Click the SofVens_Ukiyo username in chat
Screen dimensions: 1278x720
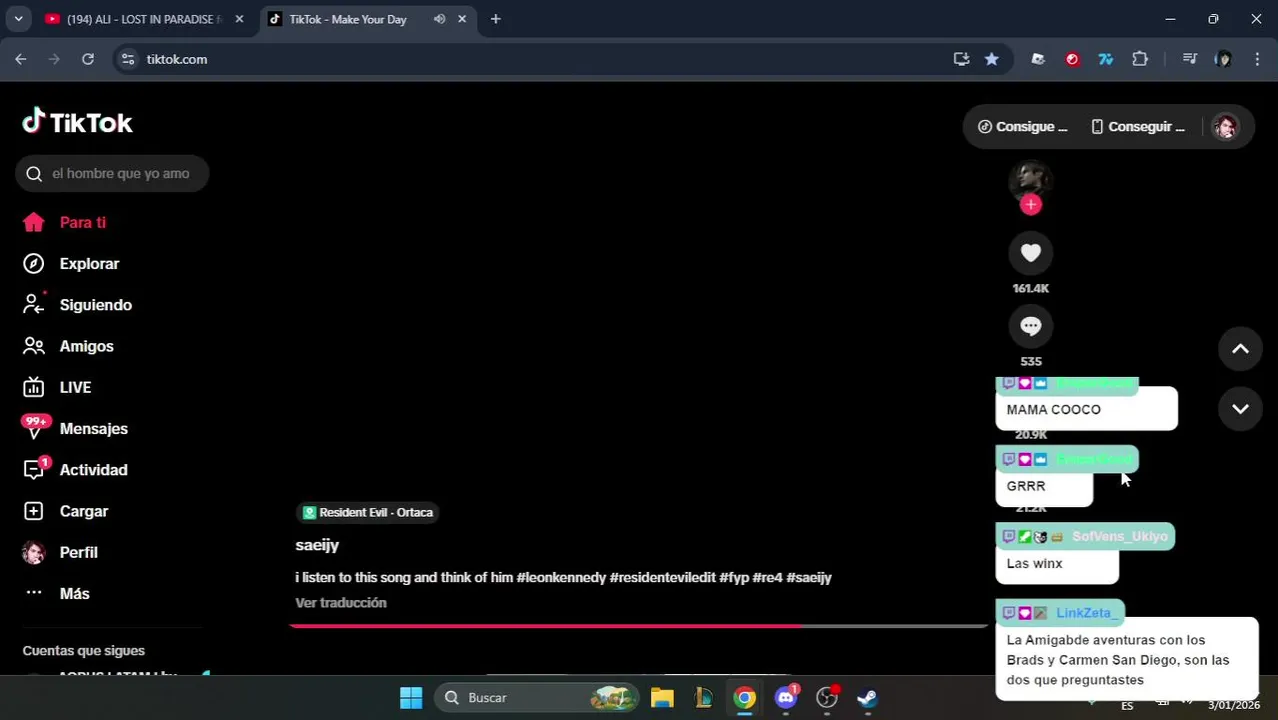pyautogui.click(x=1119, y=537)
